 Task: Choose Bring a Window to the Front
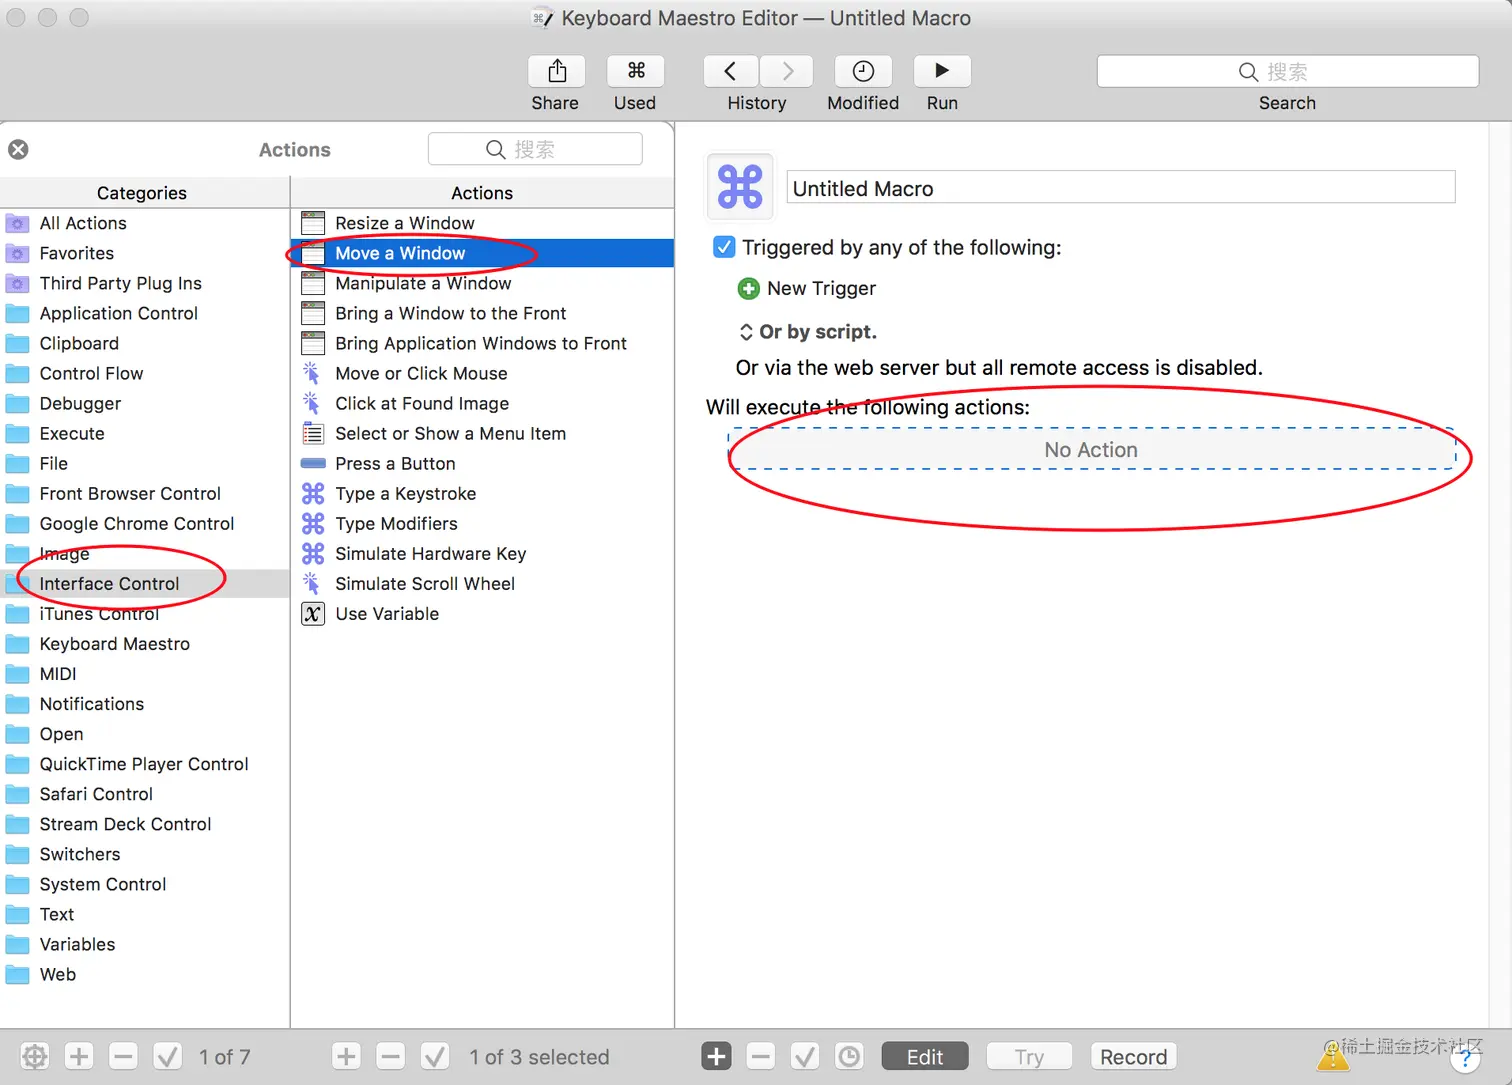[482, 313]
